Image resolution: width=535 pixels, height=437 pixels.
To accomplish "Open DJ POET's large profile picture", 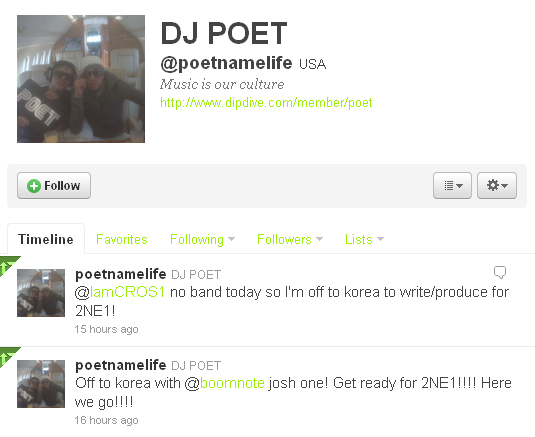I will point(81,79).
